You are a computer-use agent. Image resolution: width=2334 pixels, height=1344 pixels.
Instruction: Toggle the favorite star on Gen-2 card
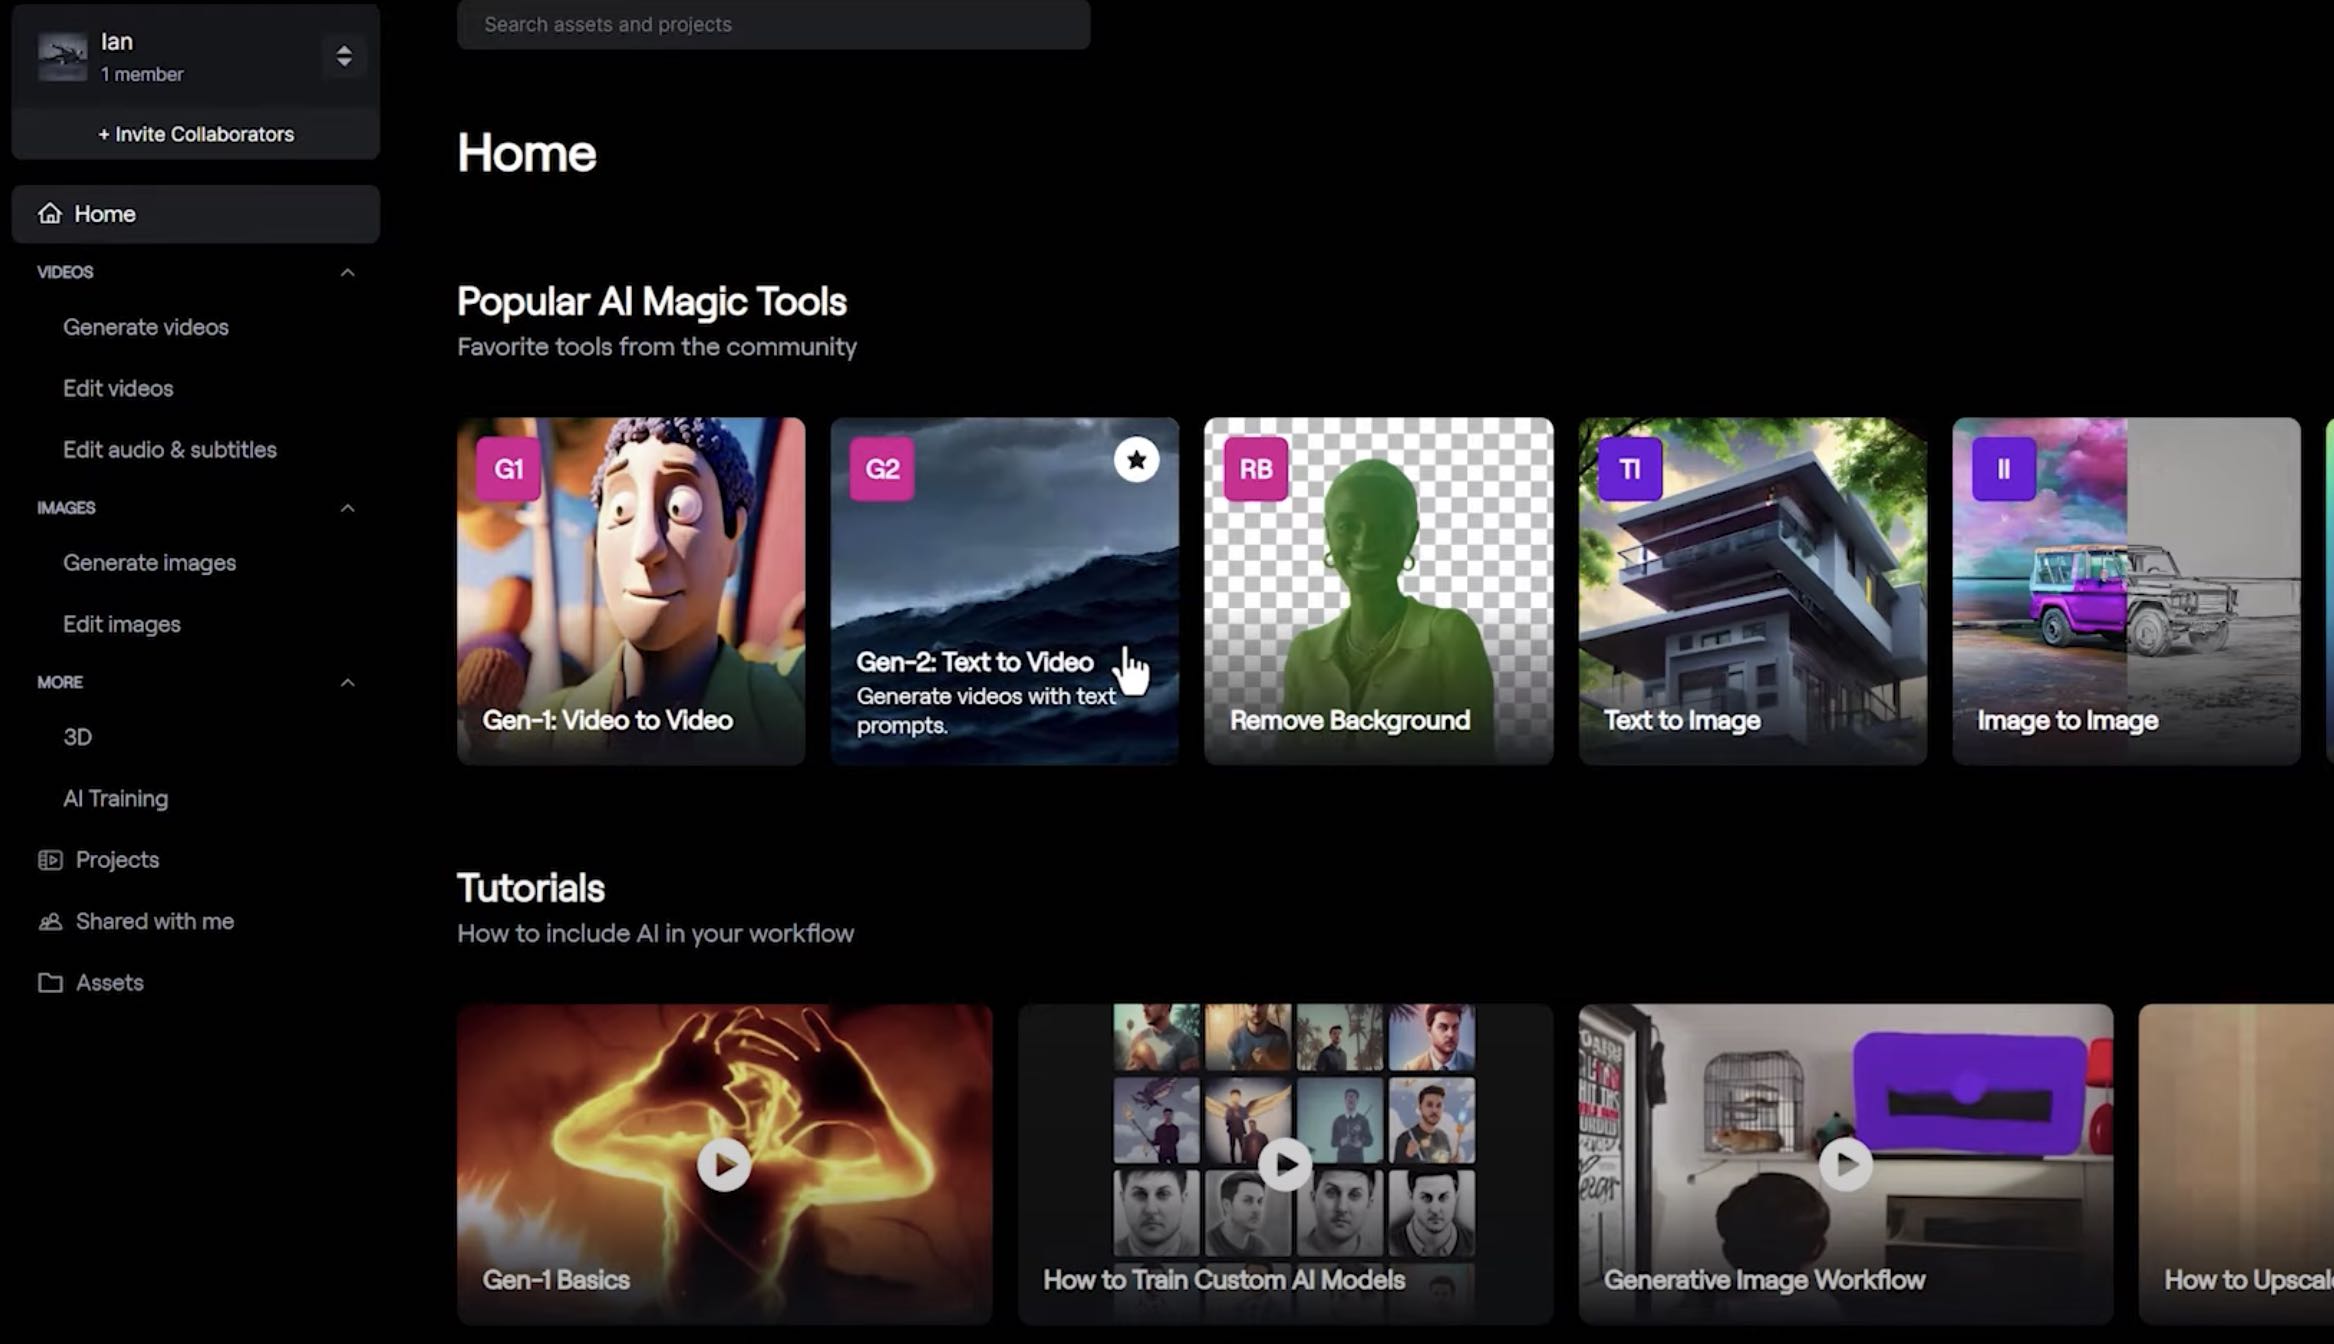pos(1136,460)
